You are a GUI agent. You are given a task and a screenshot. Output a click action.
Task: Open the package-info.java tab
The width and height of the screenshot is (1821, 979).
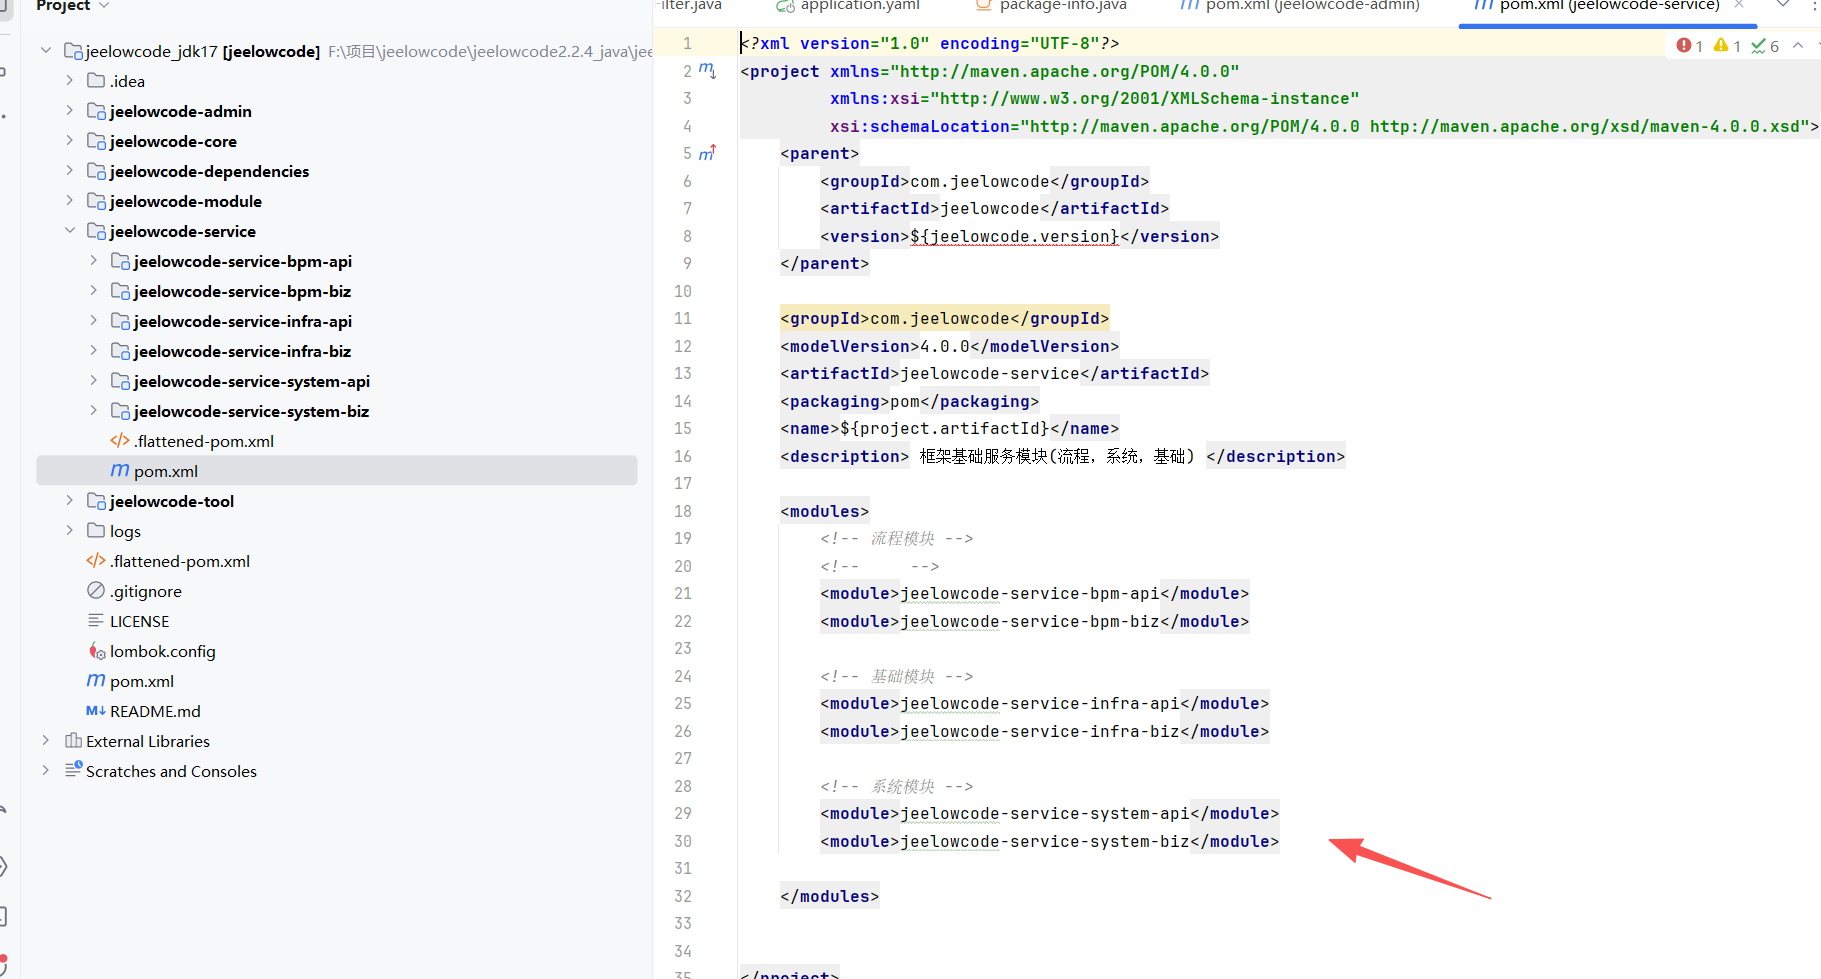point(1062,6)
